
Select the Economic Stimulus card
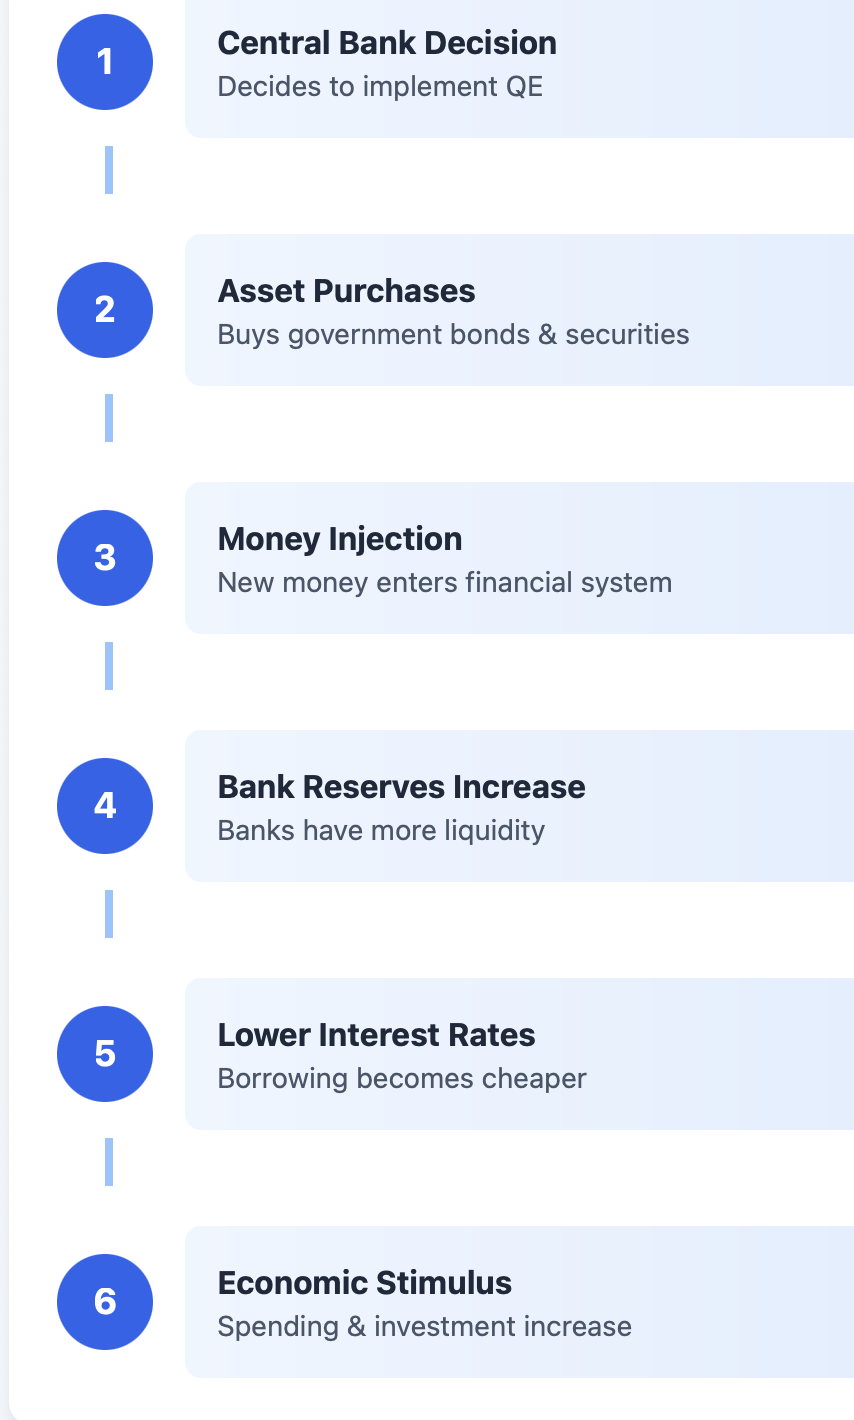[520, 1302]
